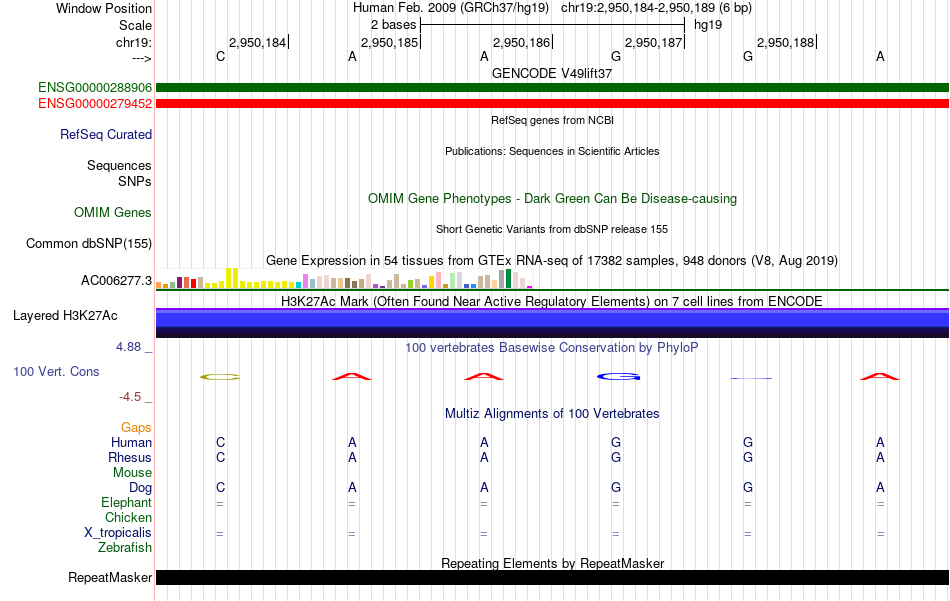
Task: Select the Rhesus species row label
Action: pyautogui.click(x=130, y=457)
